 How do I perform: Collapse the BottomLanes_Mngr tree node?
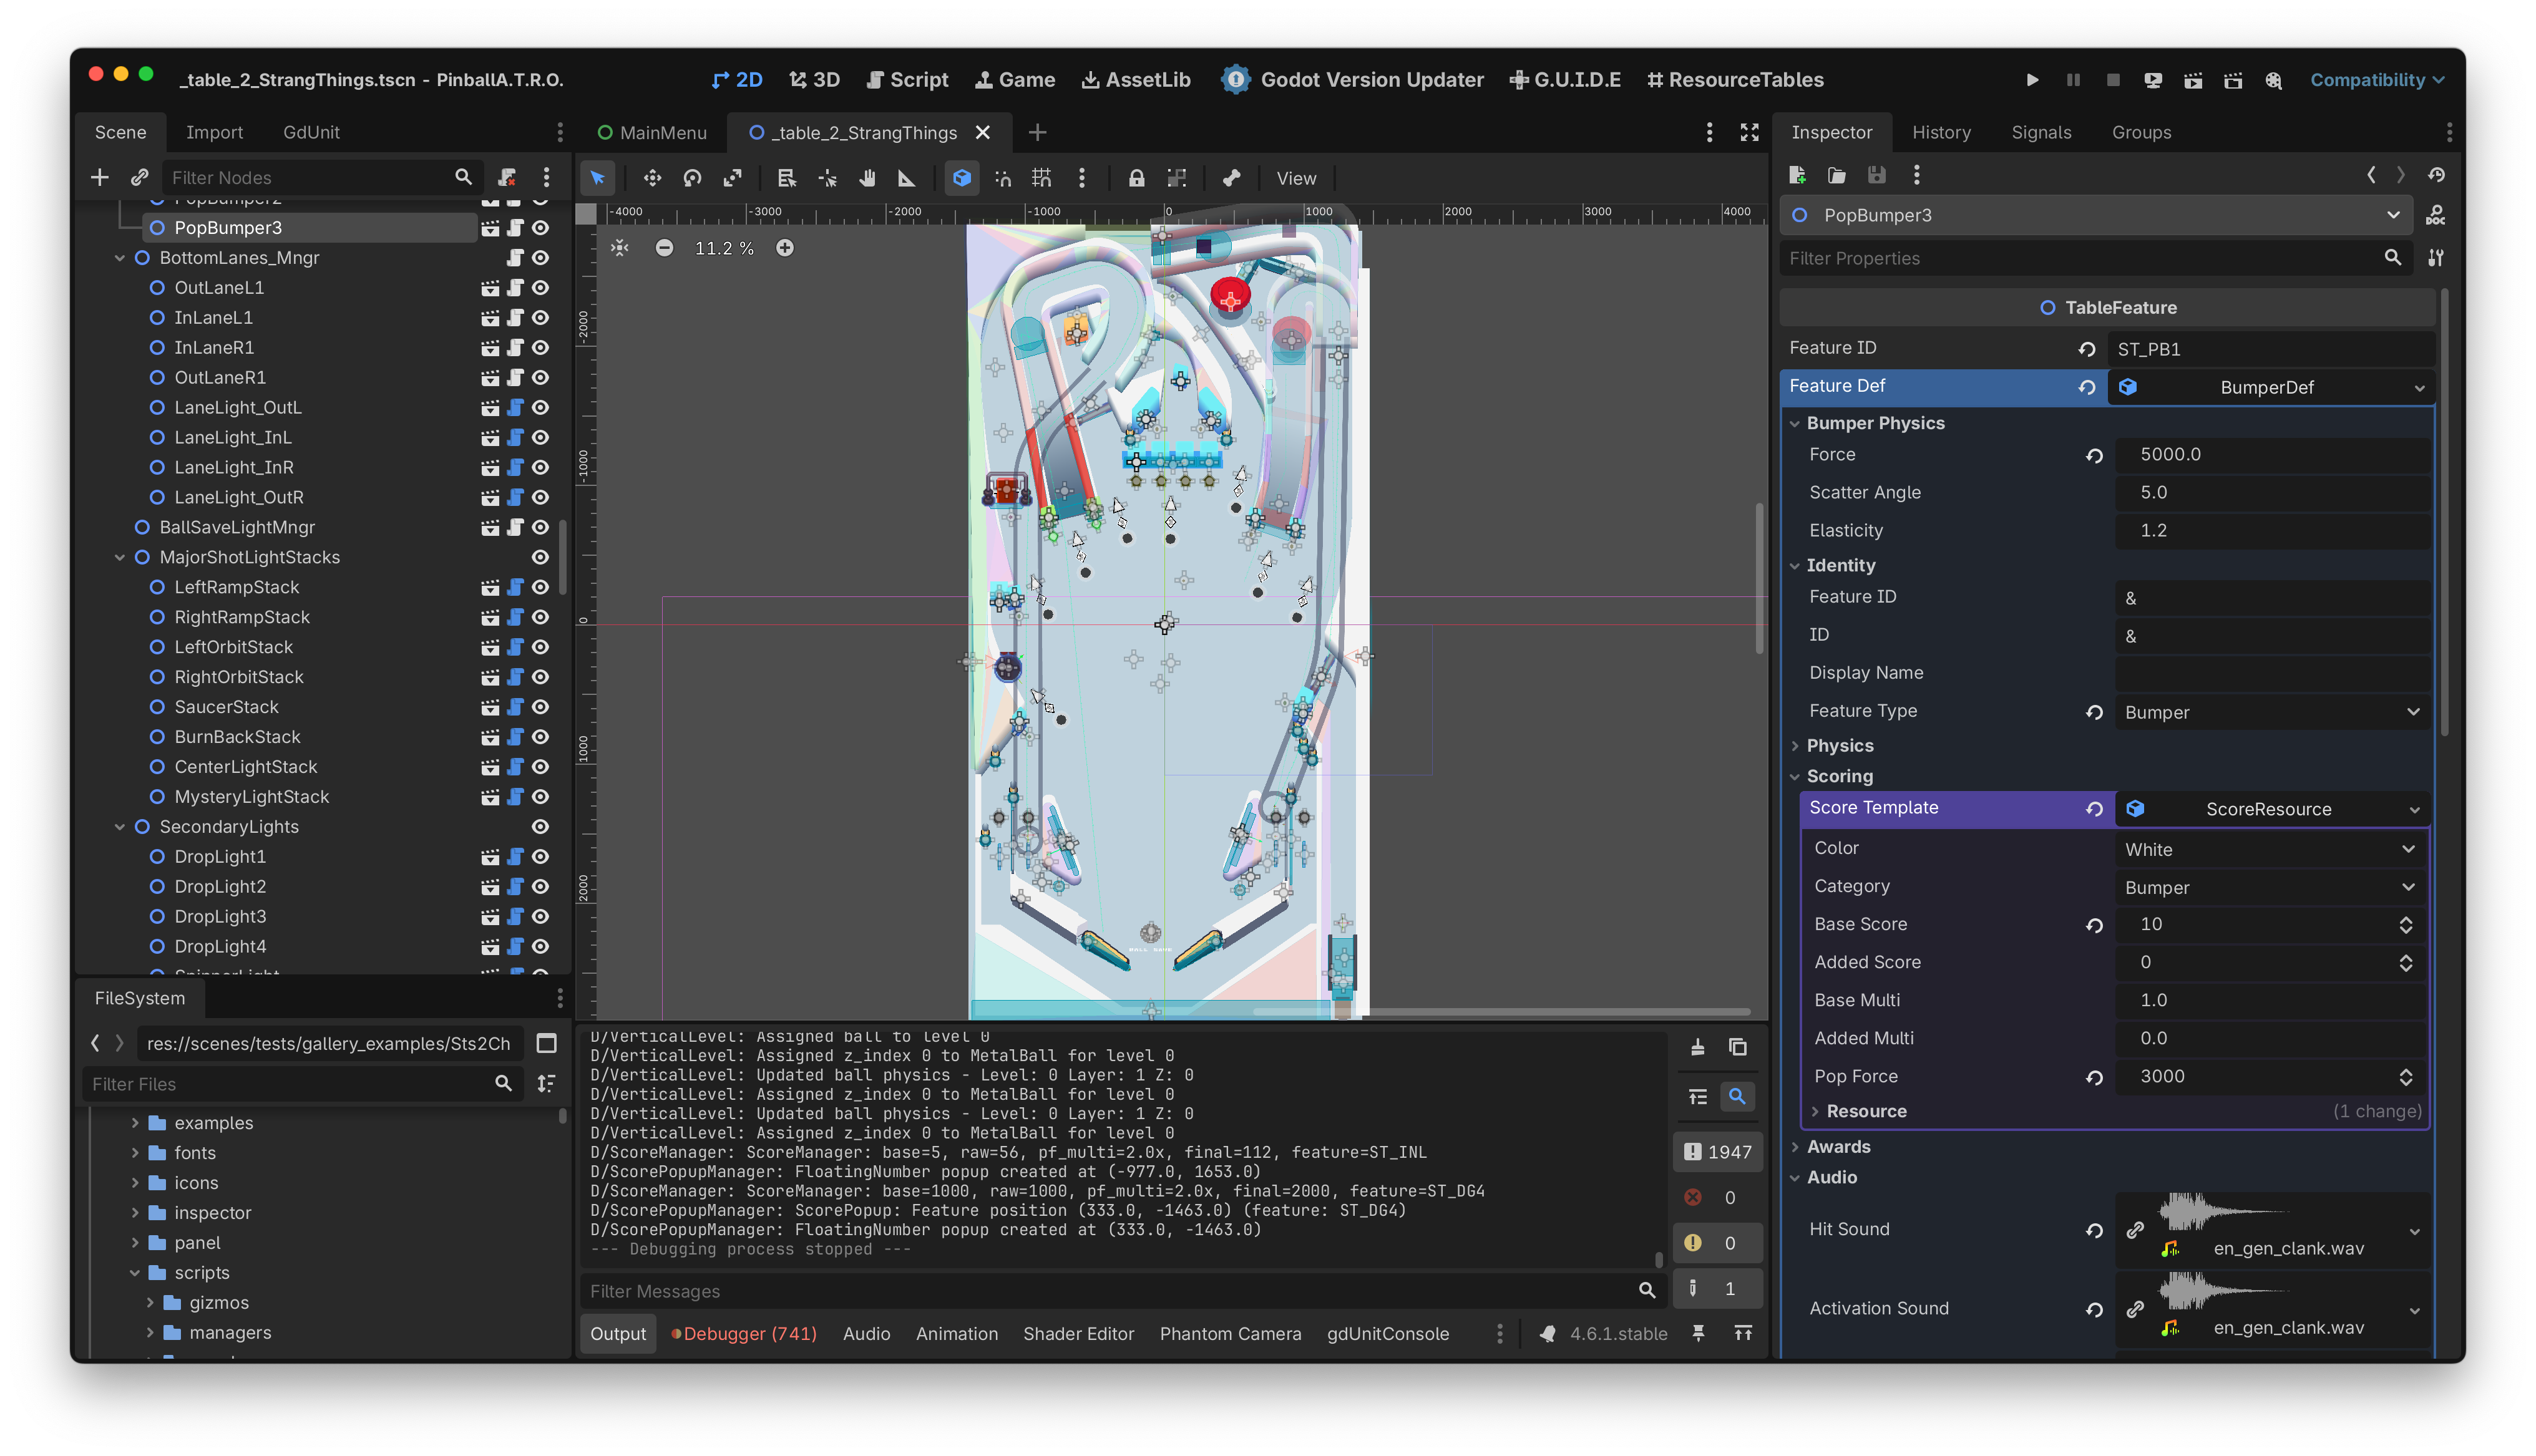[120, 258]
